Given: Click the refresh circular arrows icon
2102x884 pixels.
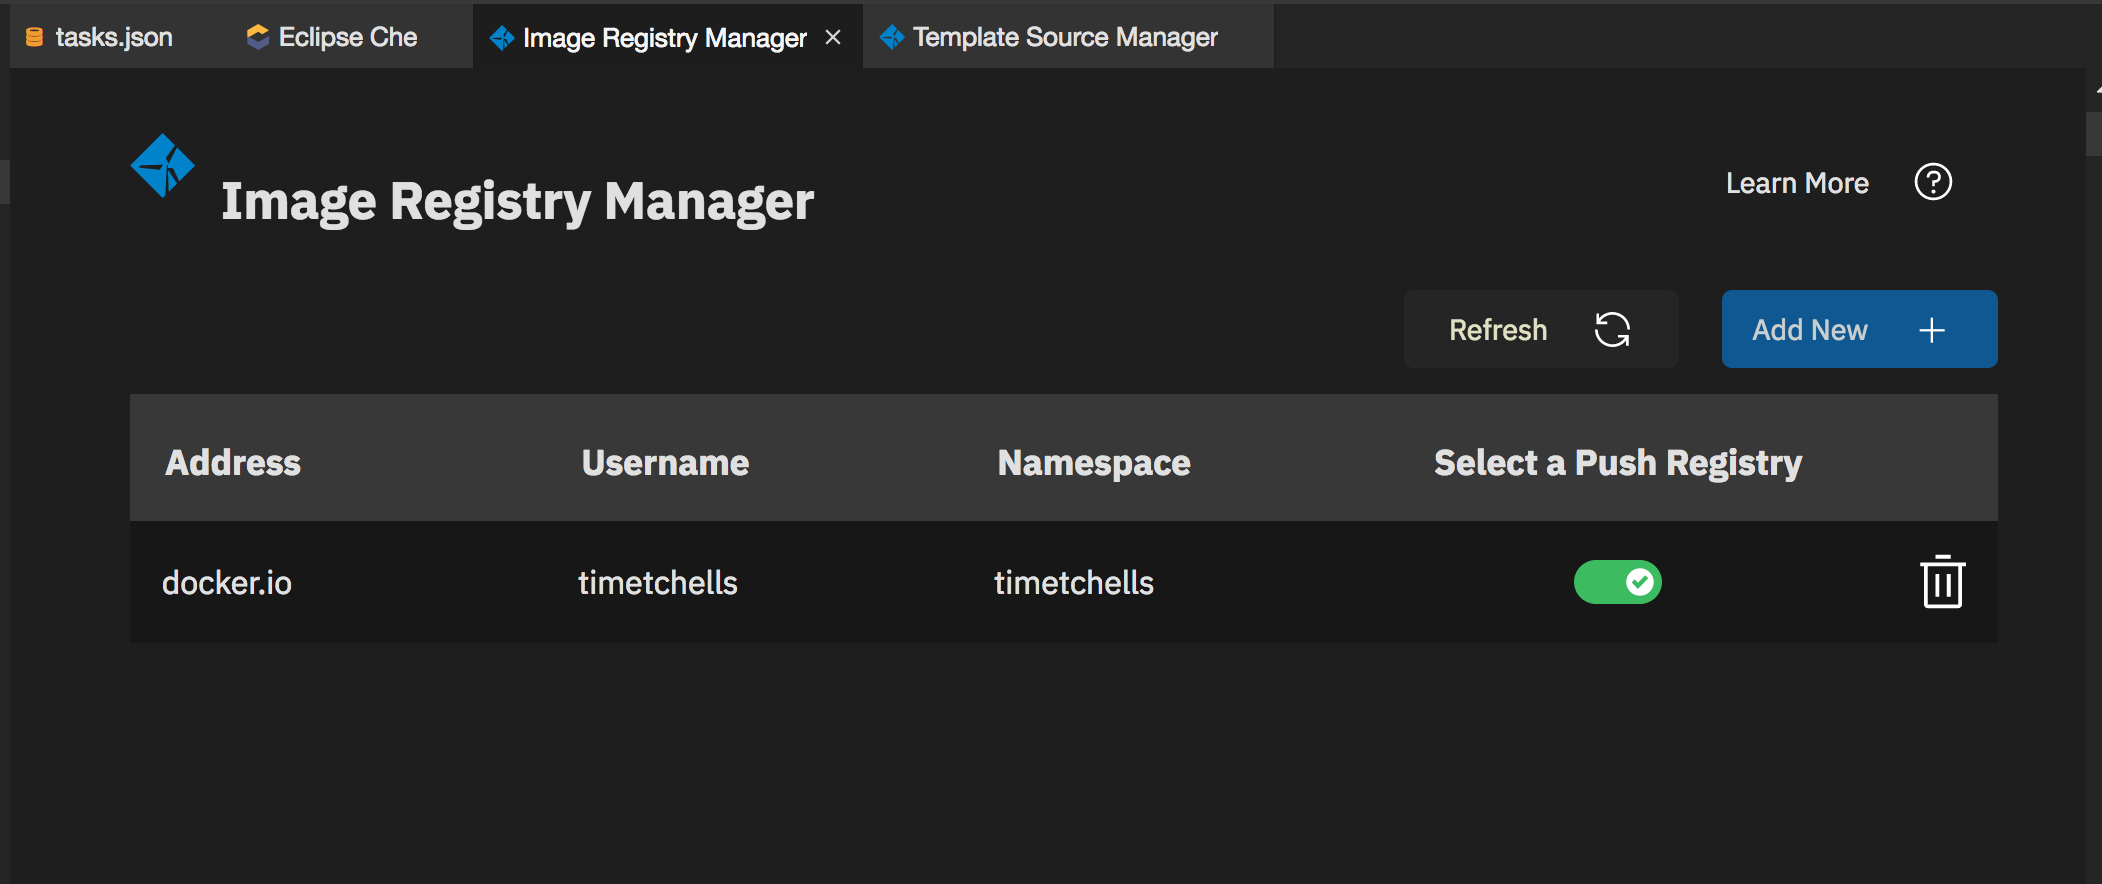Looking at the screenshot, I should 1612,330.
